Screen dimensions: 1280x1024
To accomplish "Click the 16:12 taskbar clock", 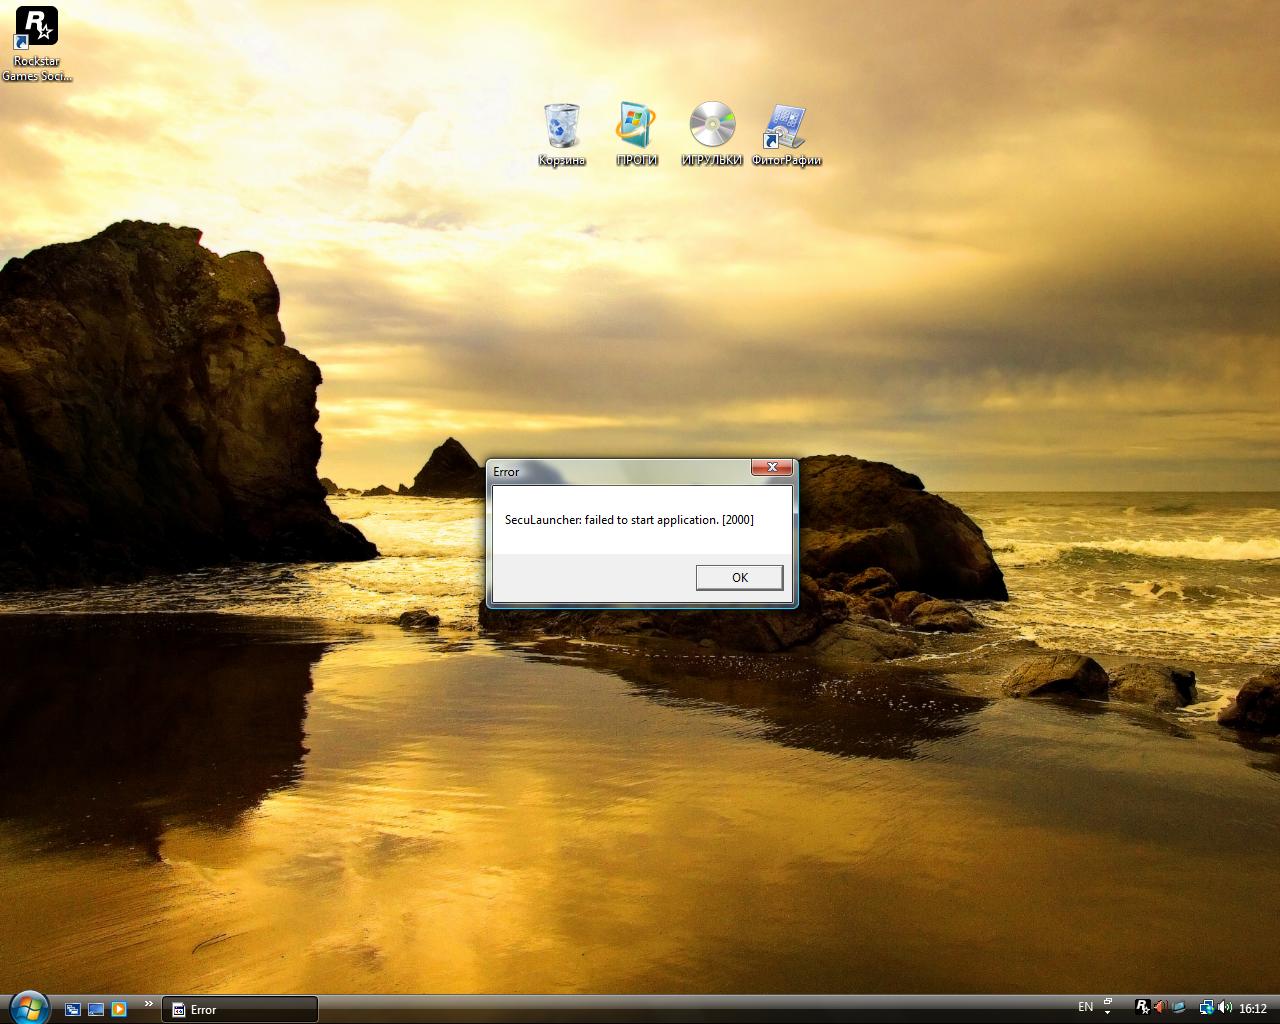I will click(x=1253, y=1008).
